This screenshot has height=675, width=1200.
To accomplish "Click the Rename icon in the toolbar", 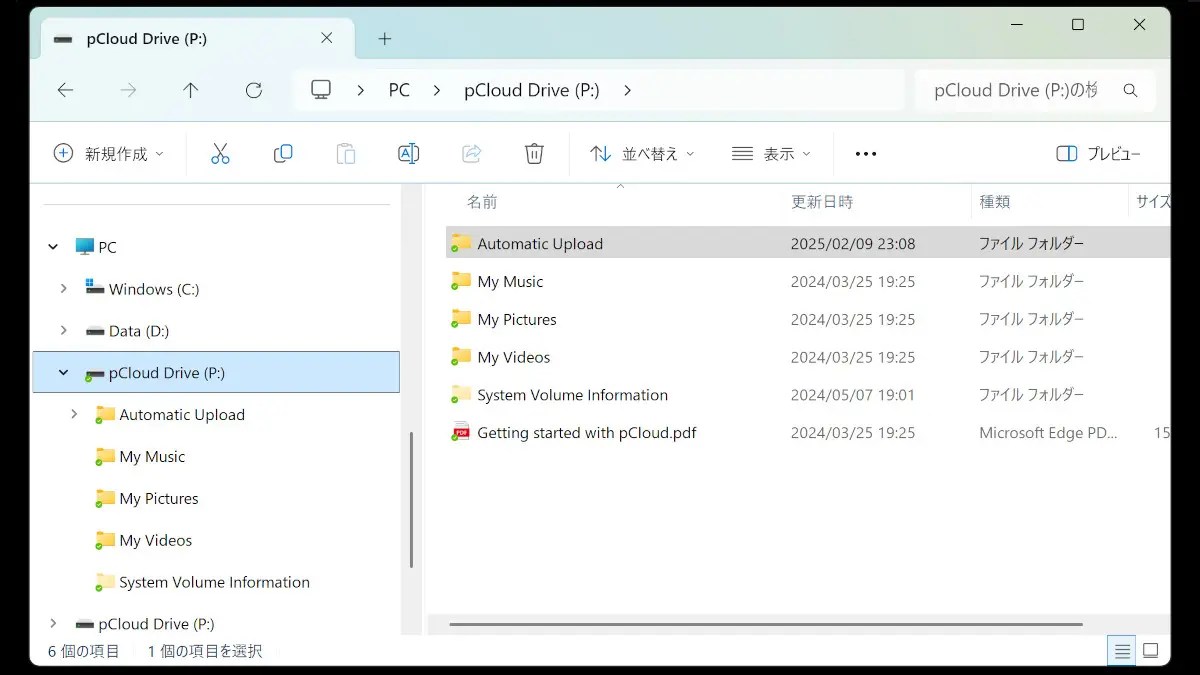I will click(x=408, y=153).
